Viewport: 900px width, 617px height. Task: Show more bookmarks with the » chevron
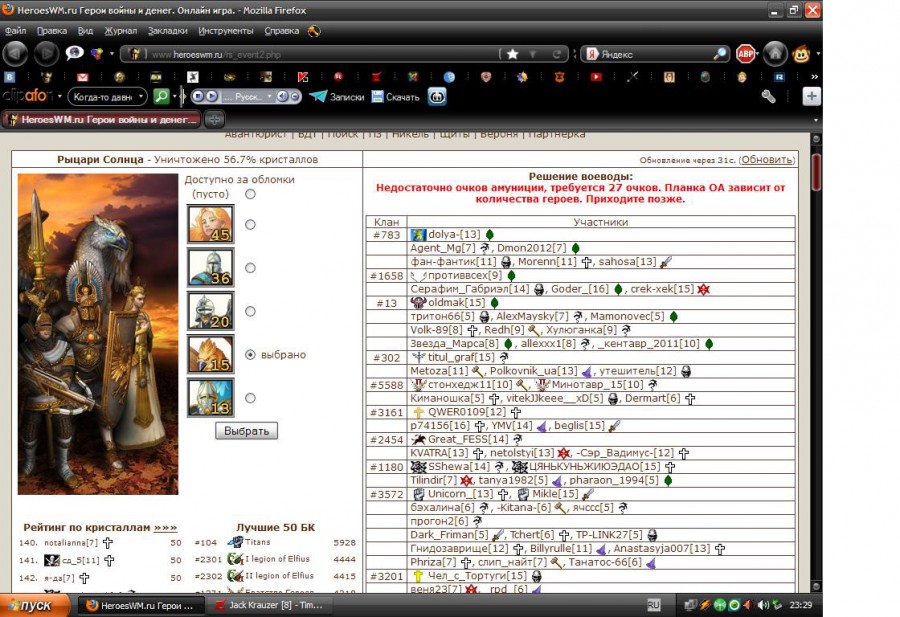tap(814, 76)
